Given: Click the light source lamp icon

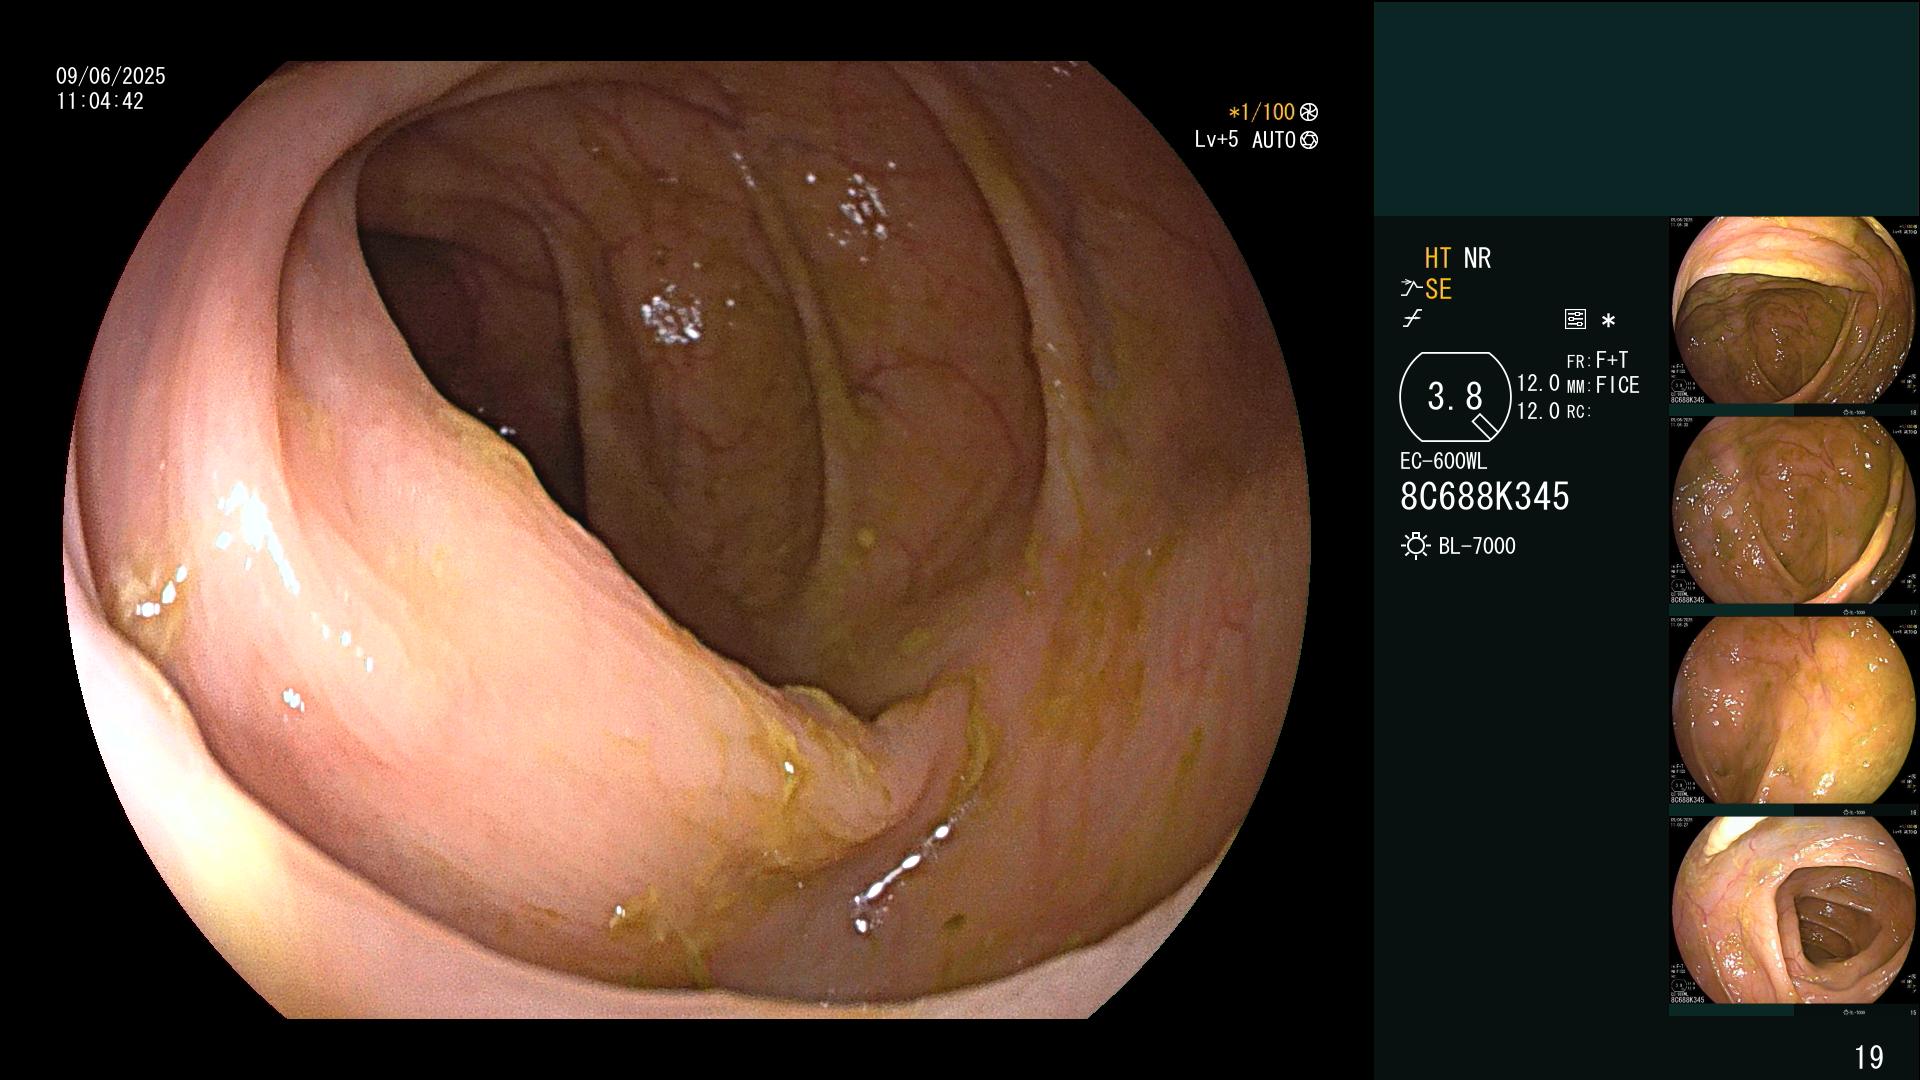Looking at the screenshot, I should 1415,546.
